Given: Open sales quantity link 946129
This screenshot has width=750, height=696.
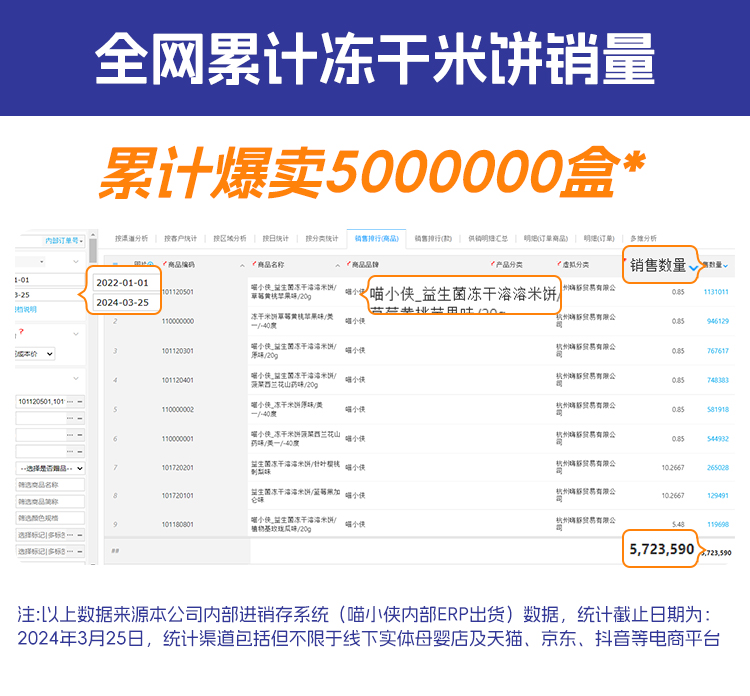Looking at the screenshot, I should click(x=717, y=321).
